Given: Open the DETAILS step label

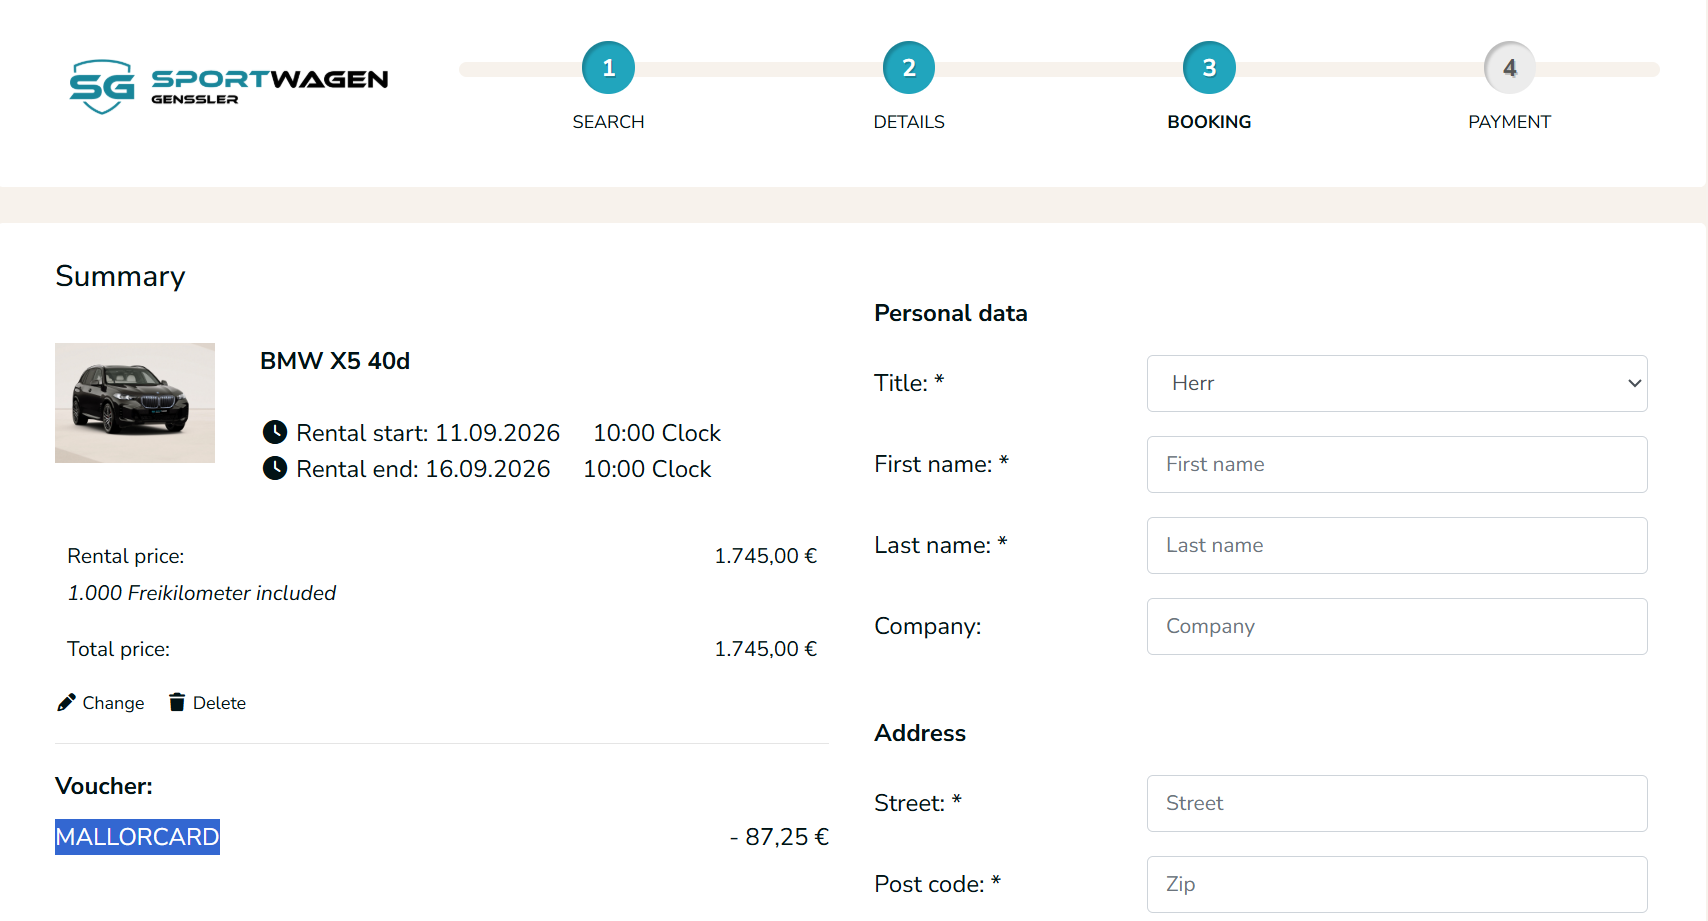Looking at the screenshot, I should click(909, 122).
